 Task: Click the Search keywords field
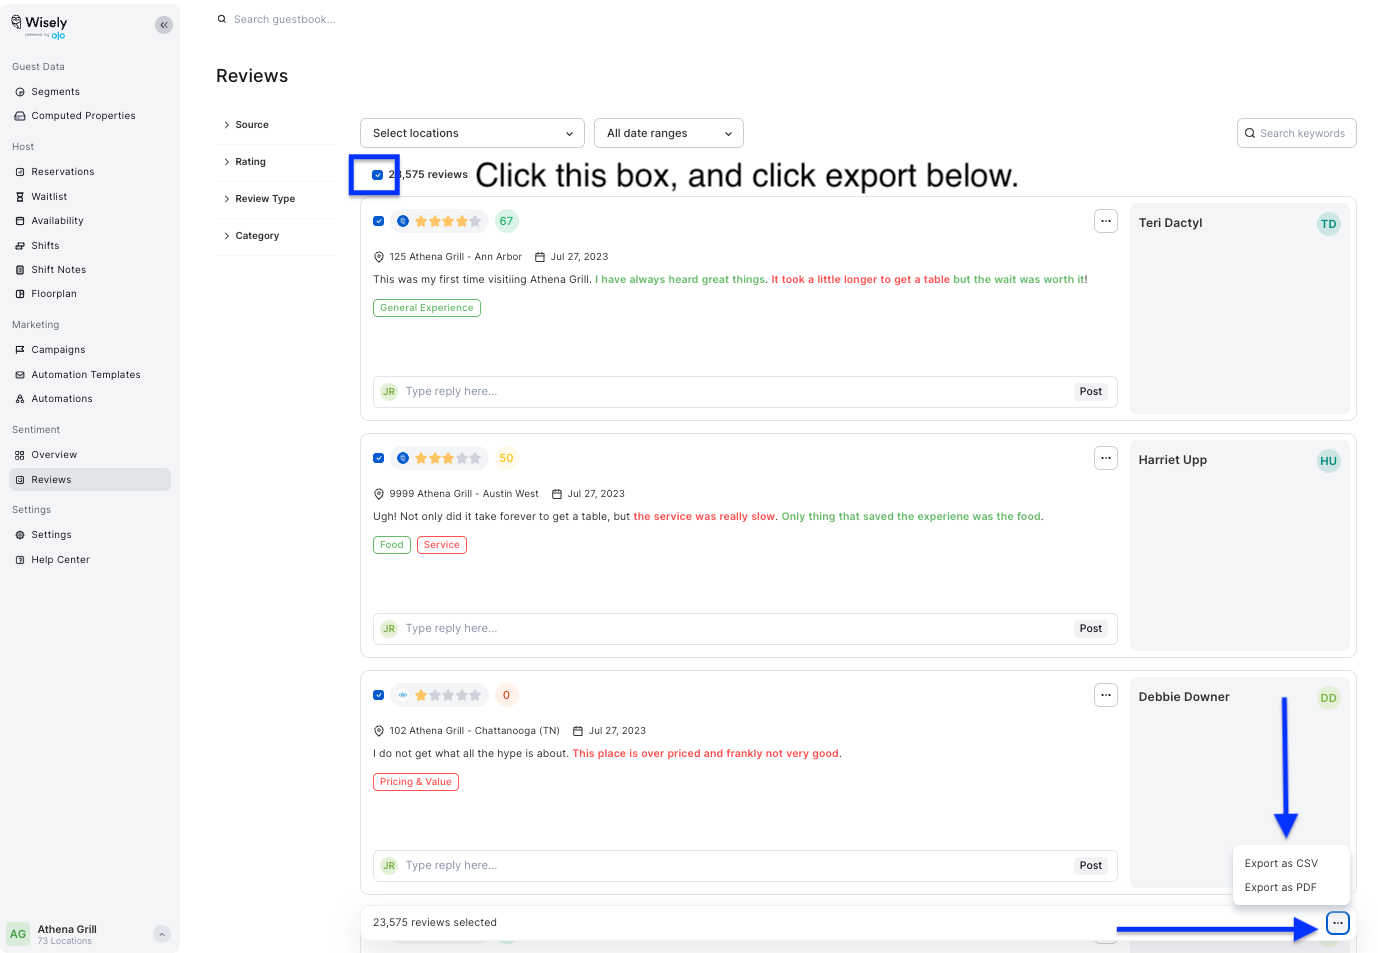1297,133
